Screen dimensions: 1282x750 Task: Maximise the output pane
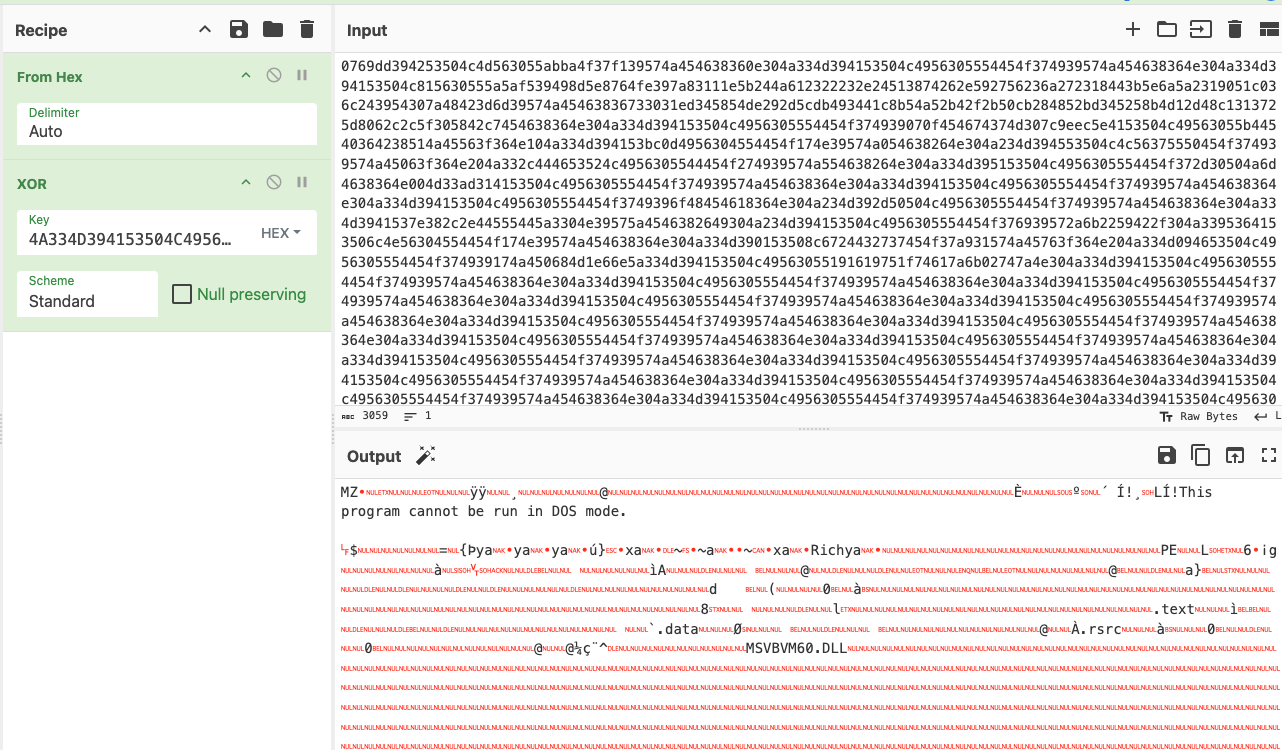tap(1269, 456)
